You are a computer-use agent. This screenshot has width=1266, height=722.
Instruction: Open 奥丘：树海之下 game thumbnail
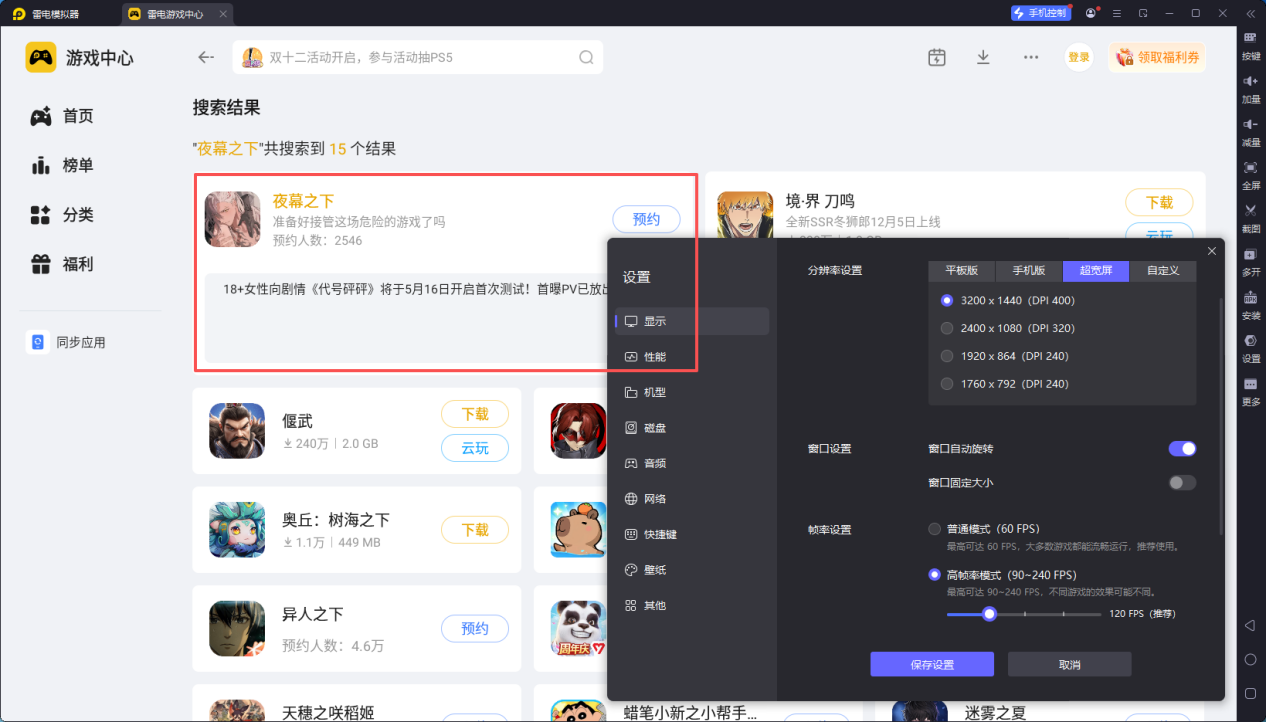coord(237,529)
